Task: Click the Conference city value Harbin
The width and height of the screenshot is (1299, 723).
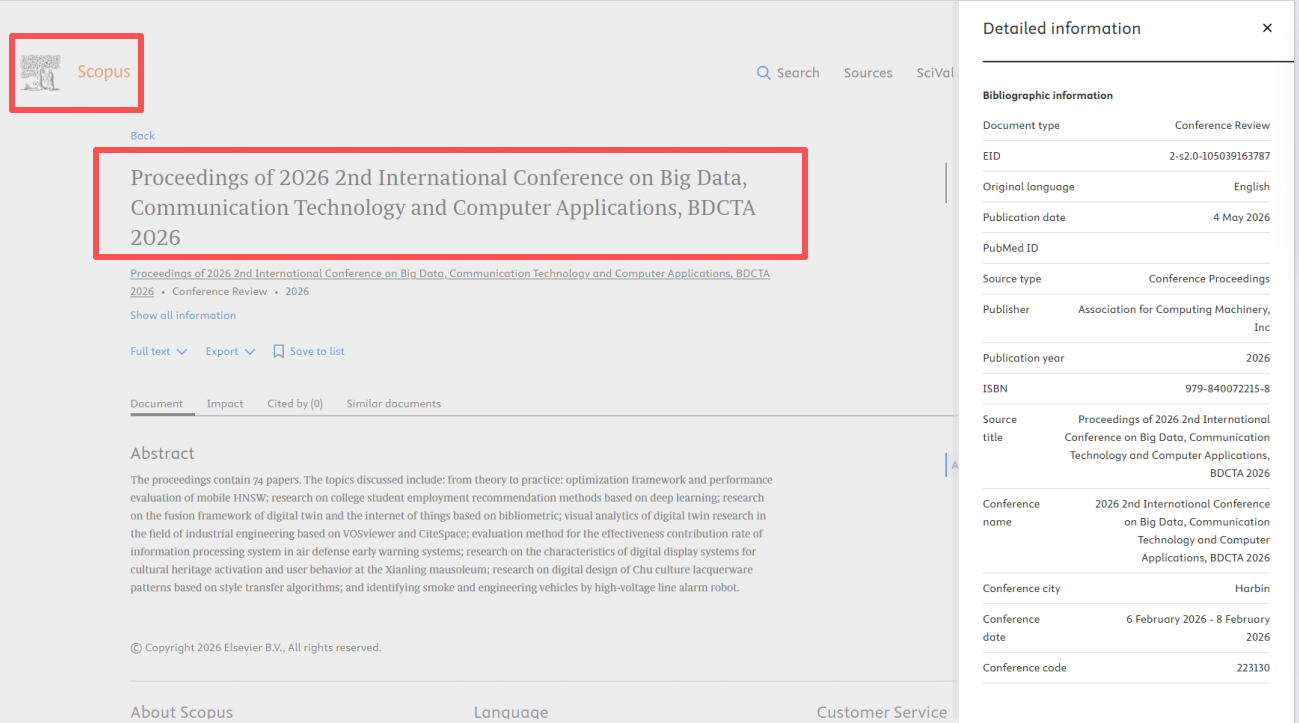Action: coord(1253,588)
